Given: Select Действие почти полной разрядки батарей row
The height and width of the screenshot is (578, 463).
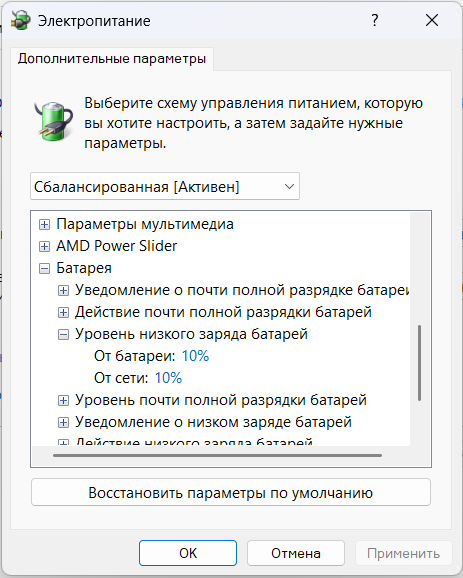Looking at the screenshot, I should 223,312.
